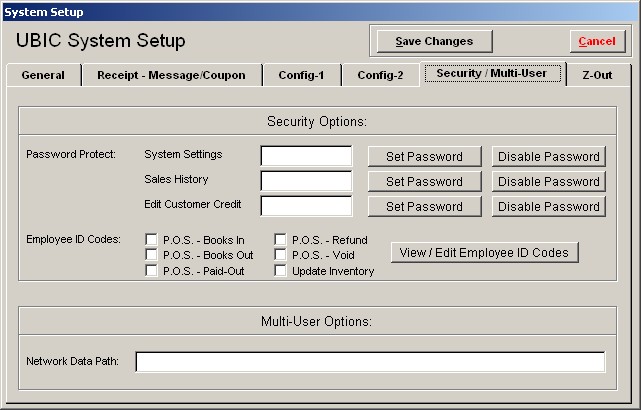
Task: Select the Security / Multi-User tab
Action: 492,74
